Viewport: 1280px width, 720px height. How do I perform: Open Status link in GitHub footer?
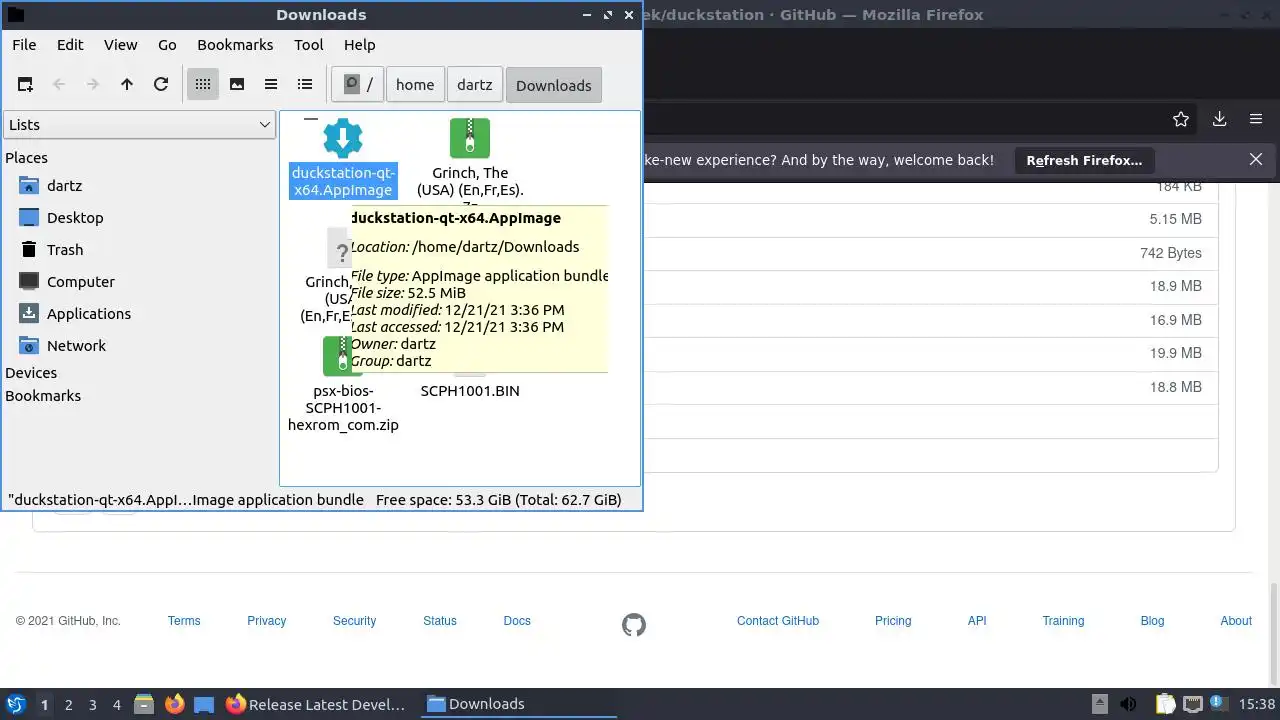click(440, 621)
